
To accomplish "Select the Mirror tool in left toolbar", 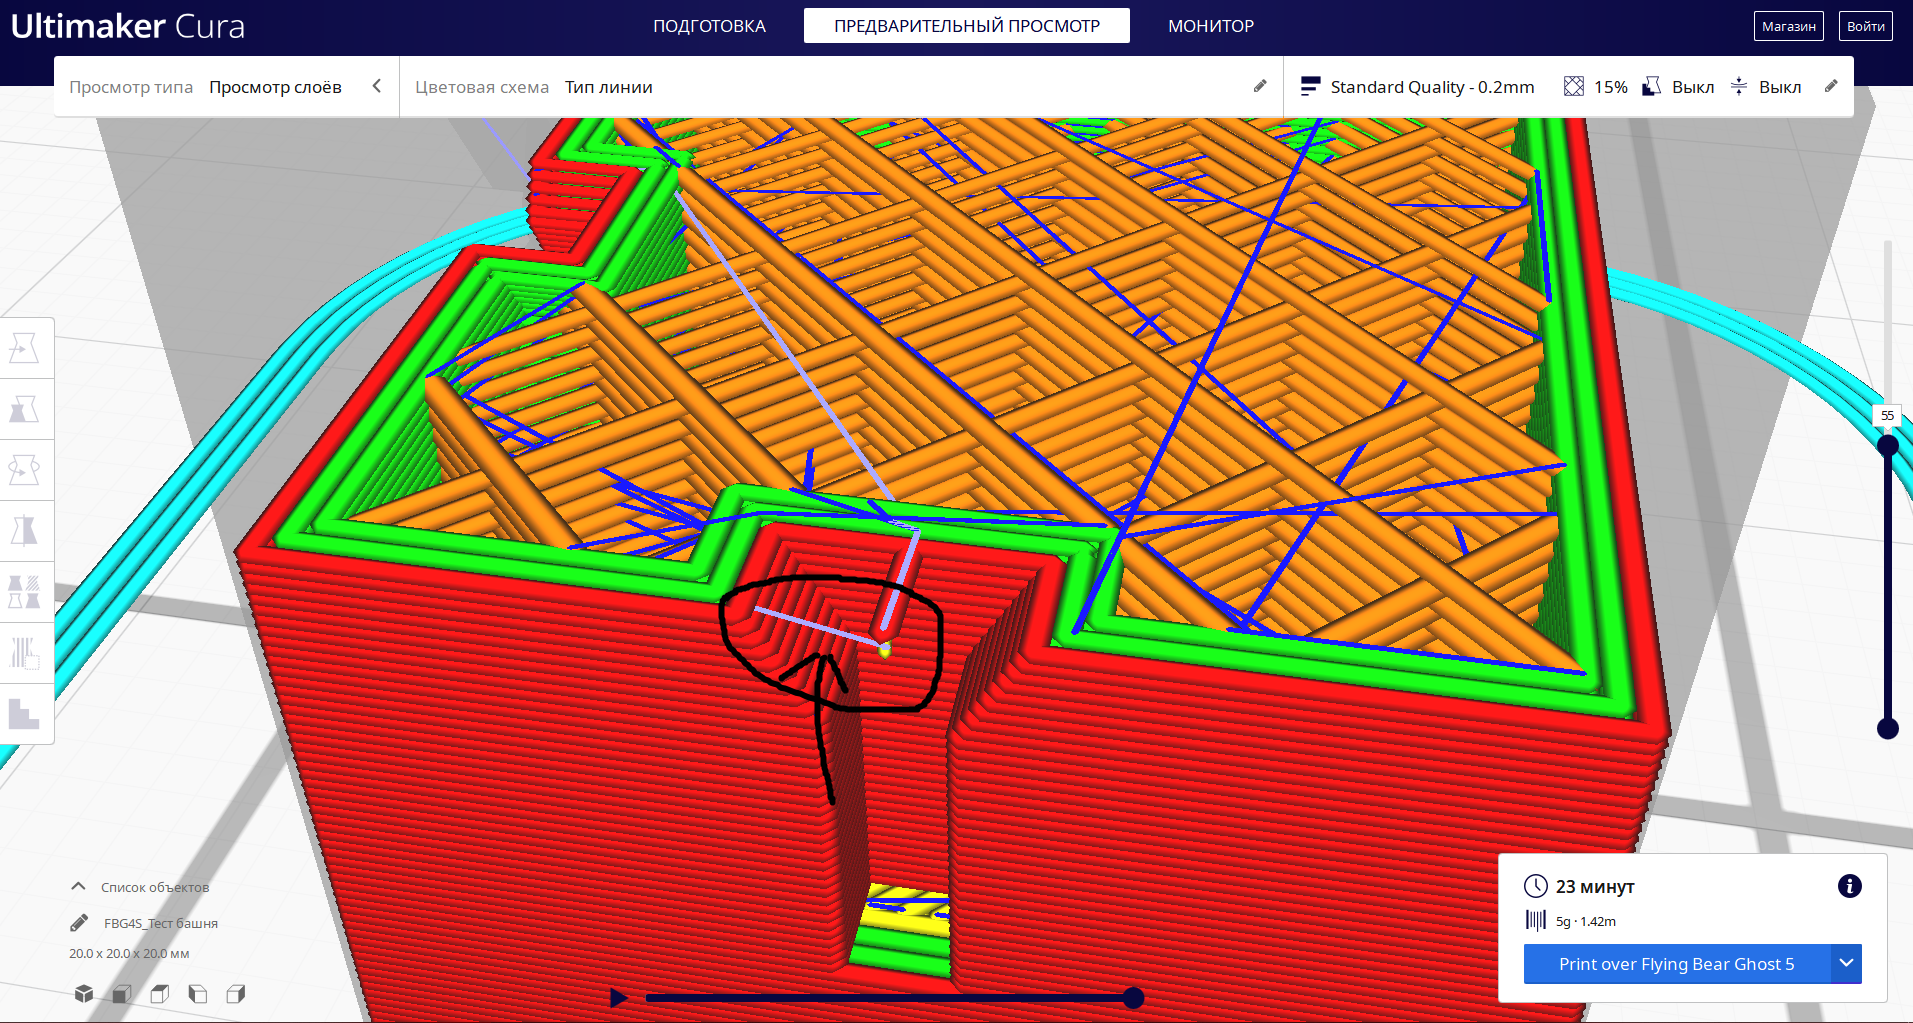I will tap(24, 530).
